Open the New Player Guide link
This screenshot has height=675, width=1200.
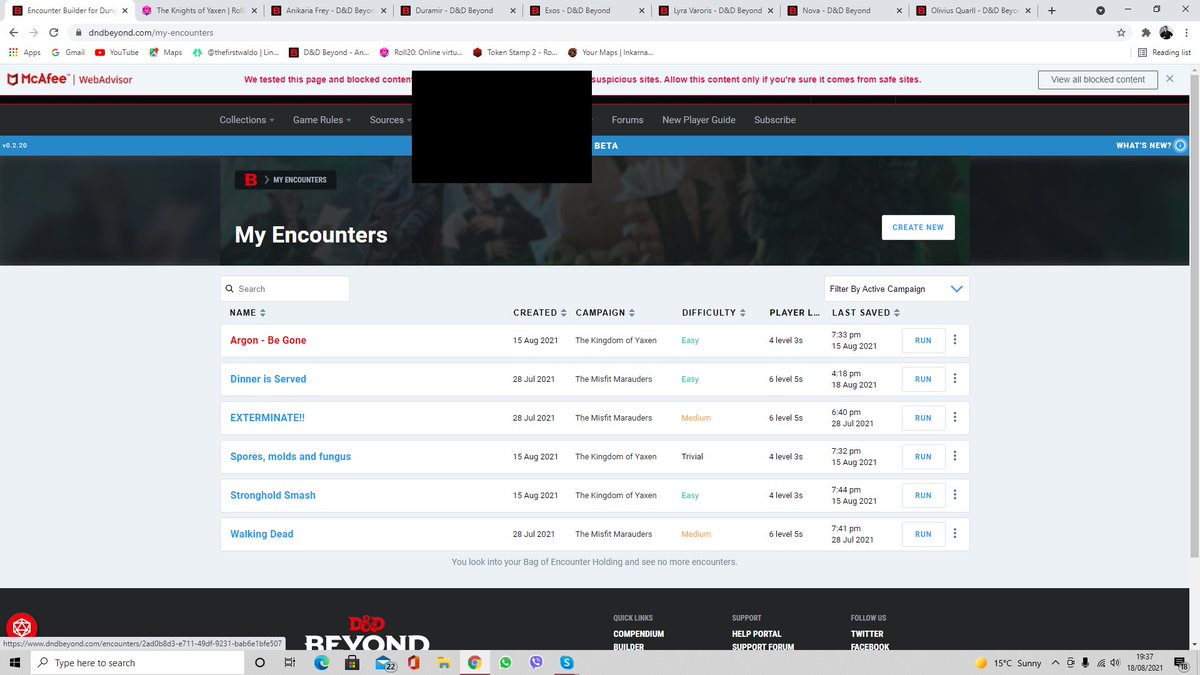pyautogui.click(x=699, y=120)
